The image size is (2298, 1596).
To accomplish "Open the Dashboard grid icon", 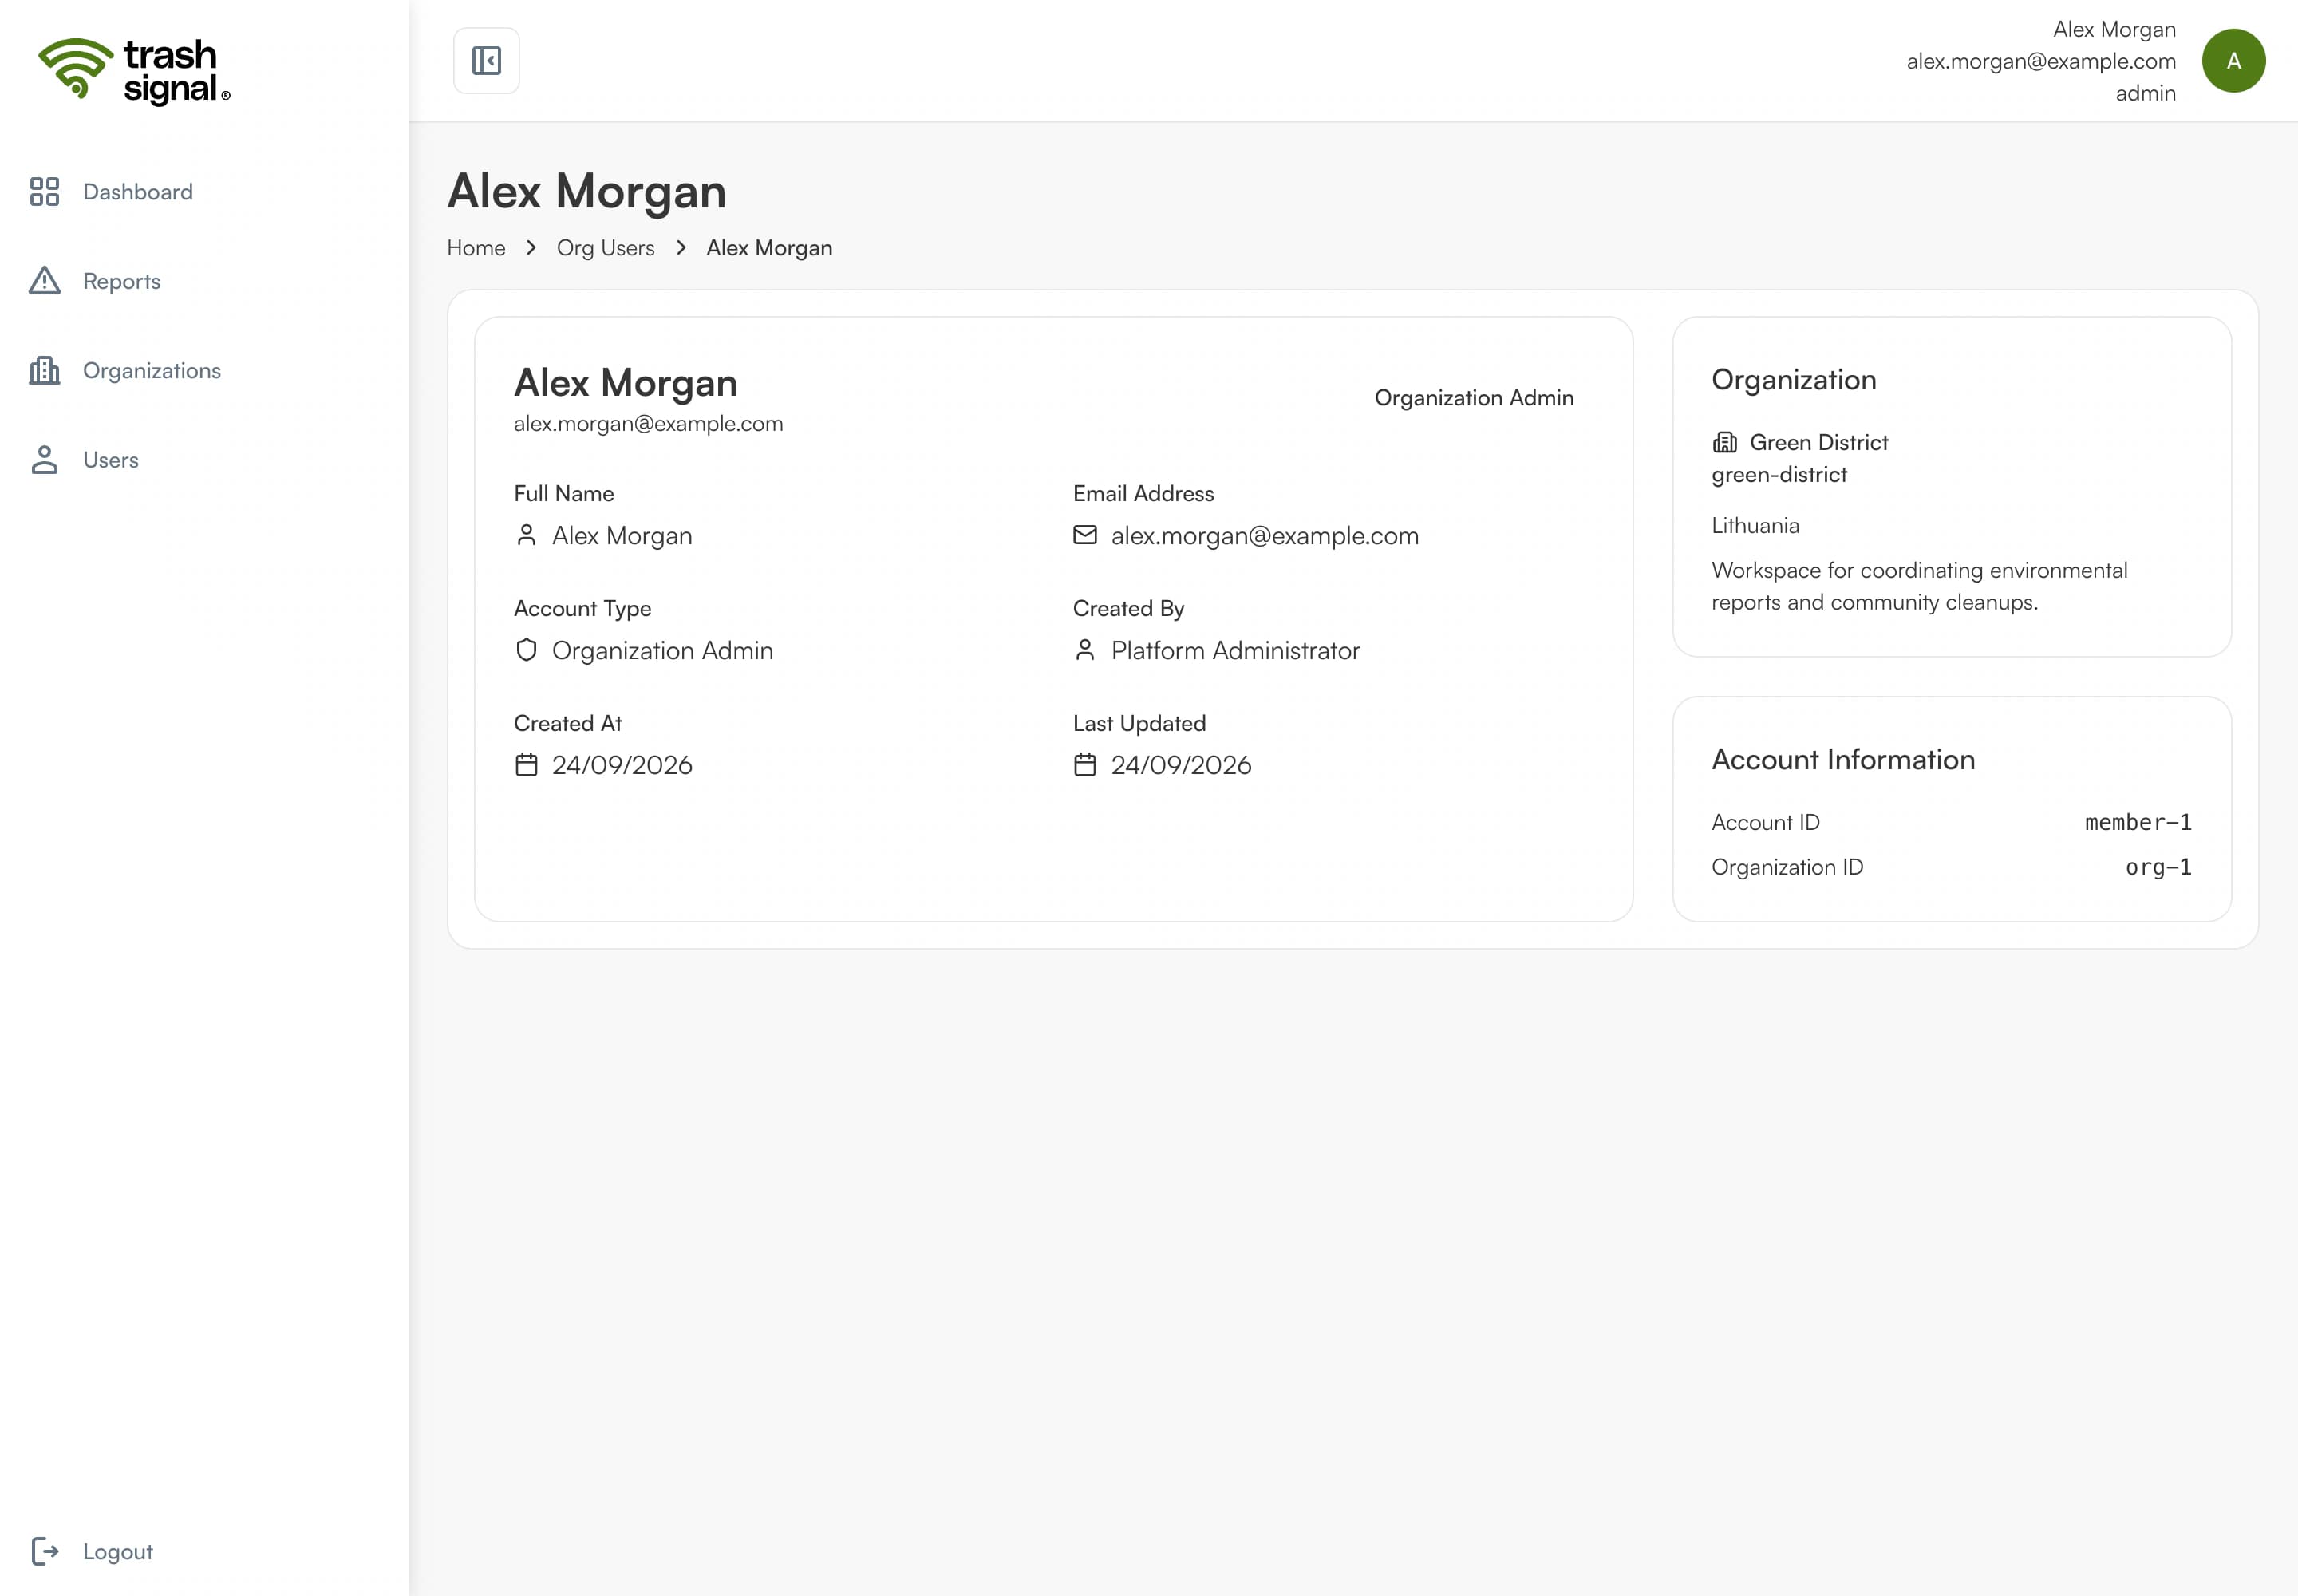I will [44, 191].
